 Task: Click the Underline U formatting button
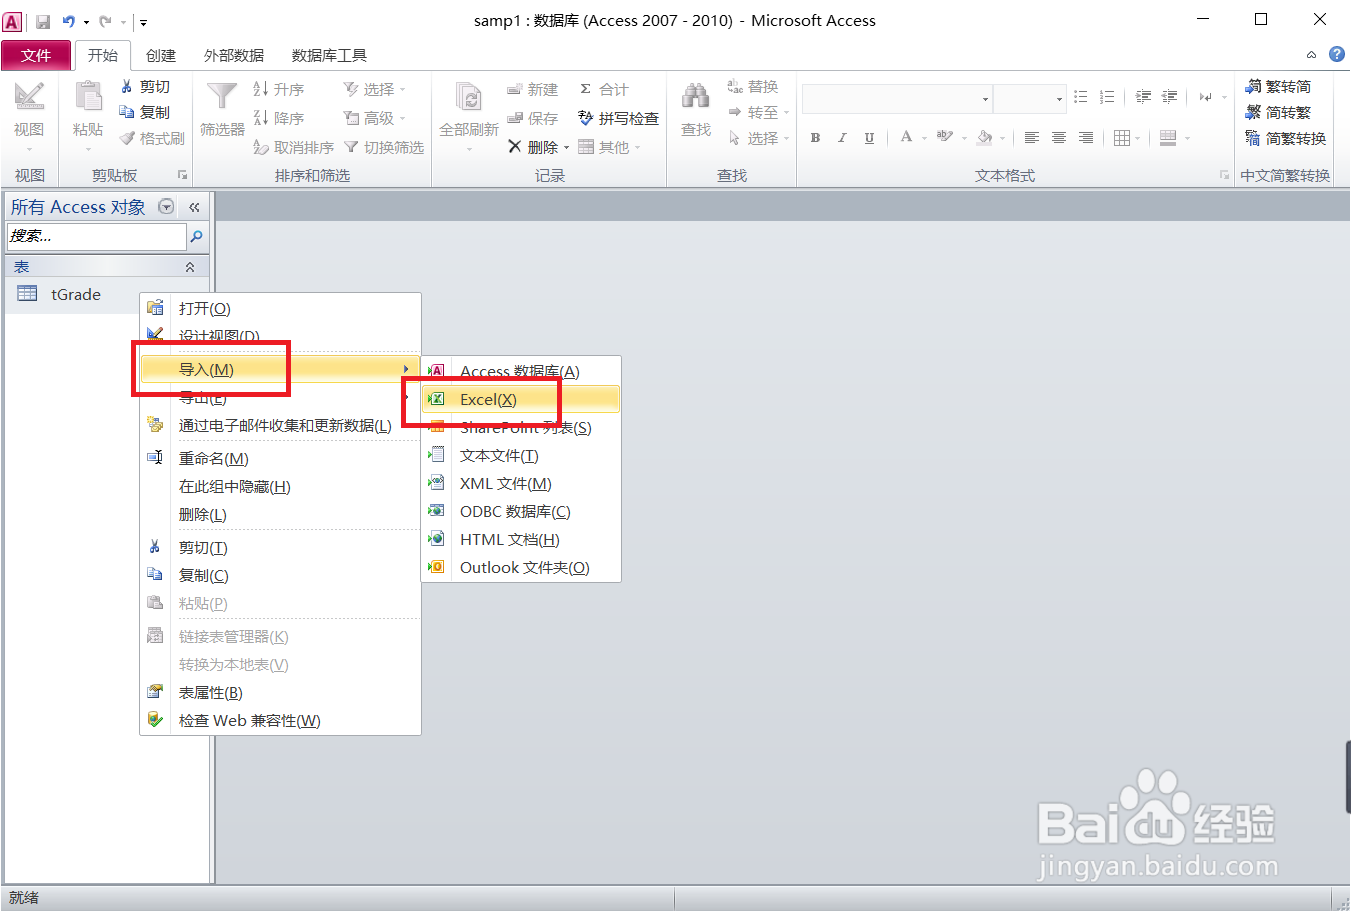click(x=869, y=138)
